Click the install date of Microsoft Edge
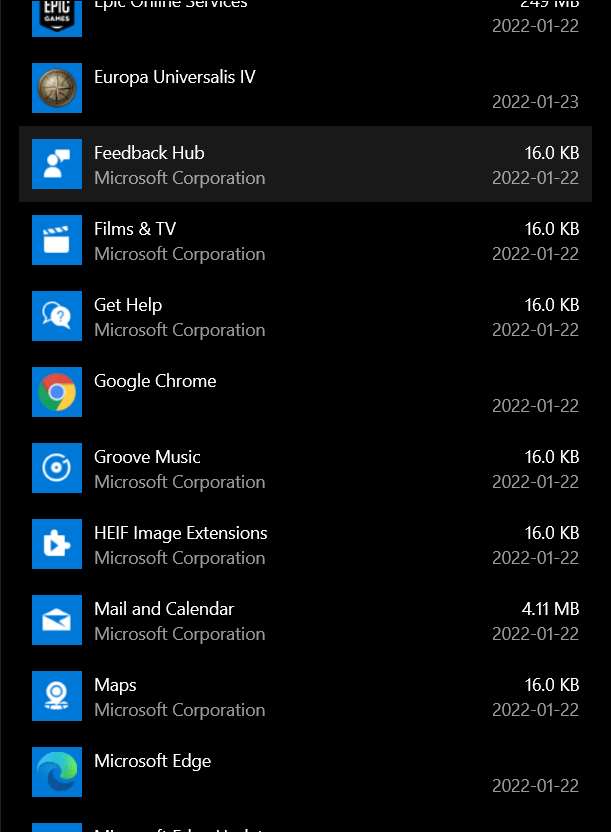The image size is (611, 832). point(535,786)
